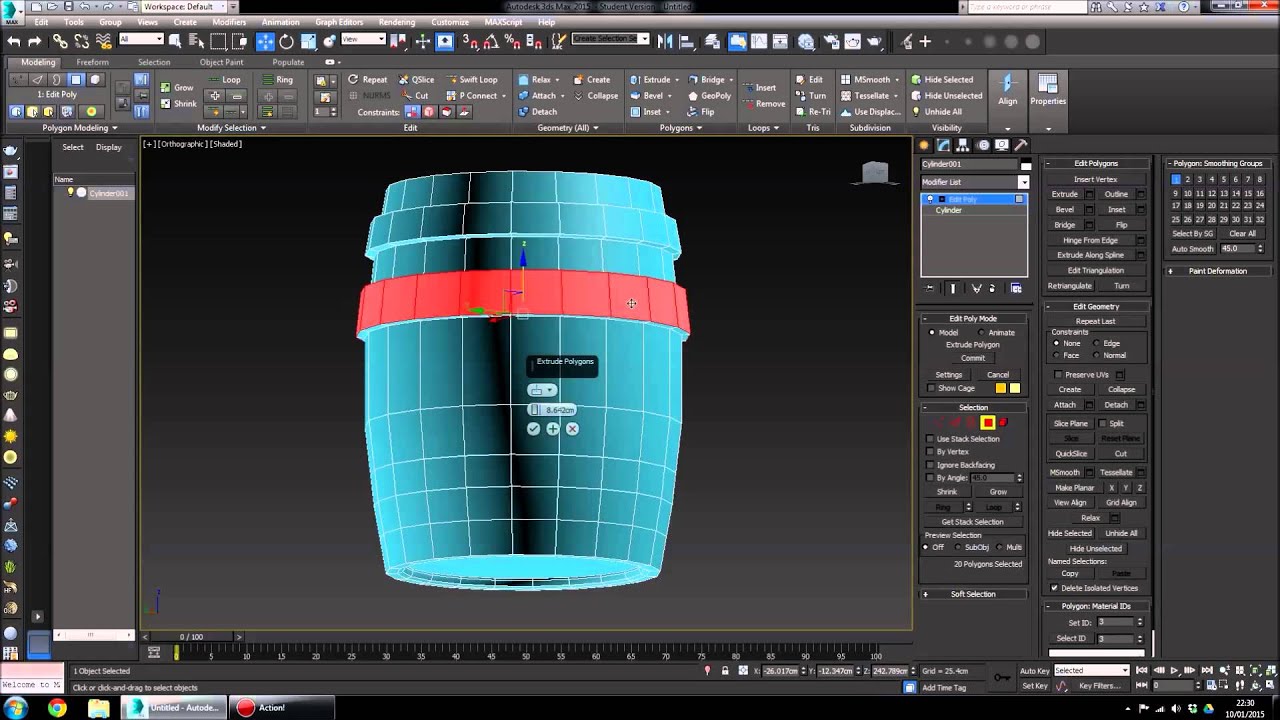Click the Undo arrow icon

(13, 41)
